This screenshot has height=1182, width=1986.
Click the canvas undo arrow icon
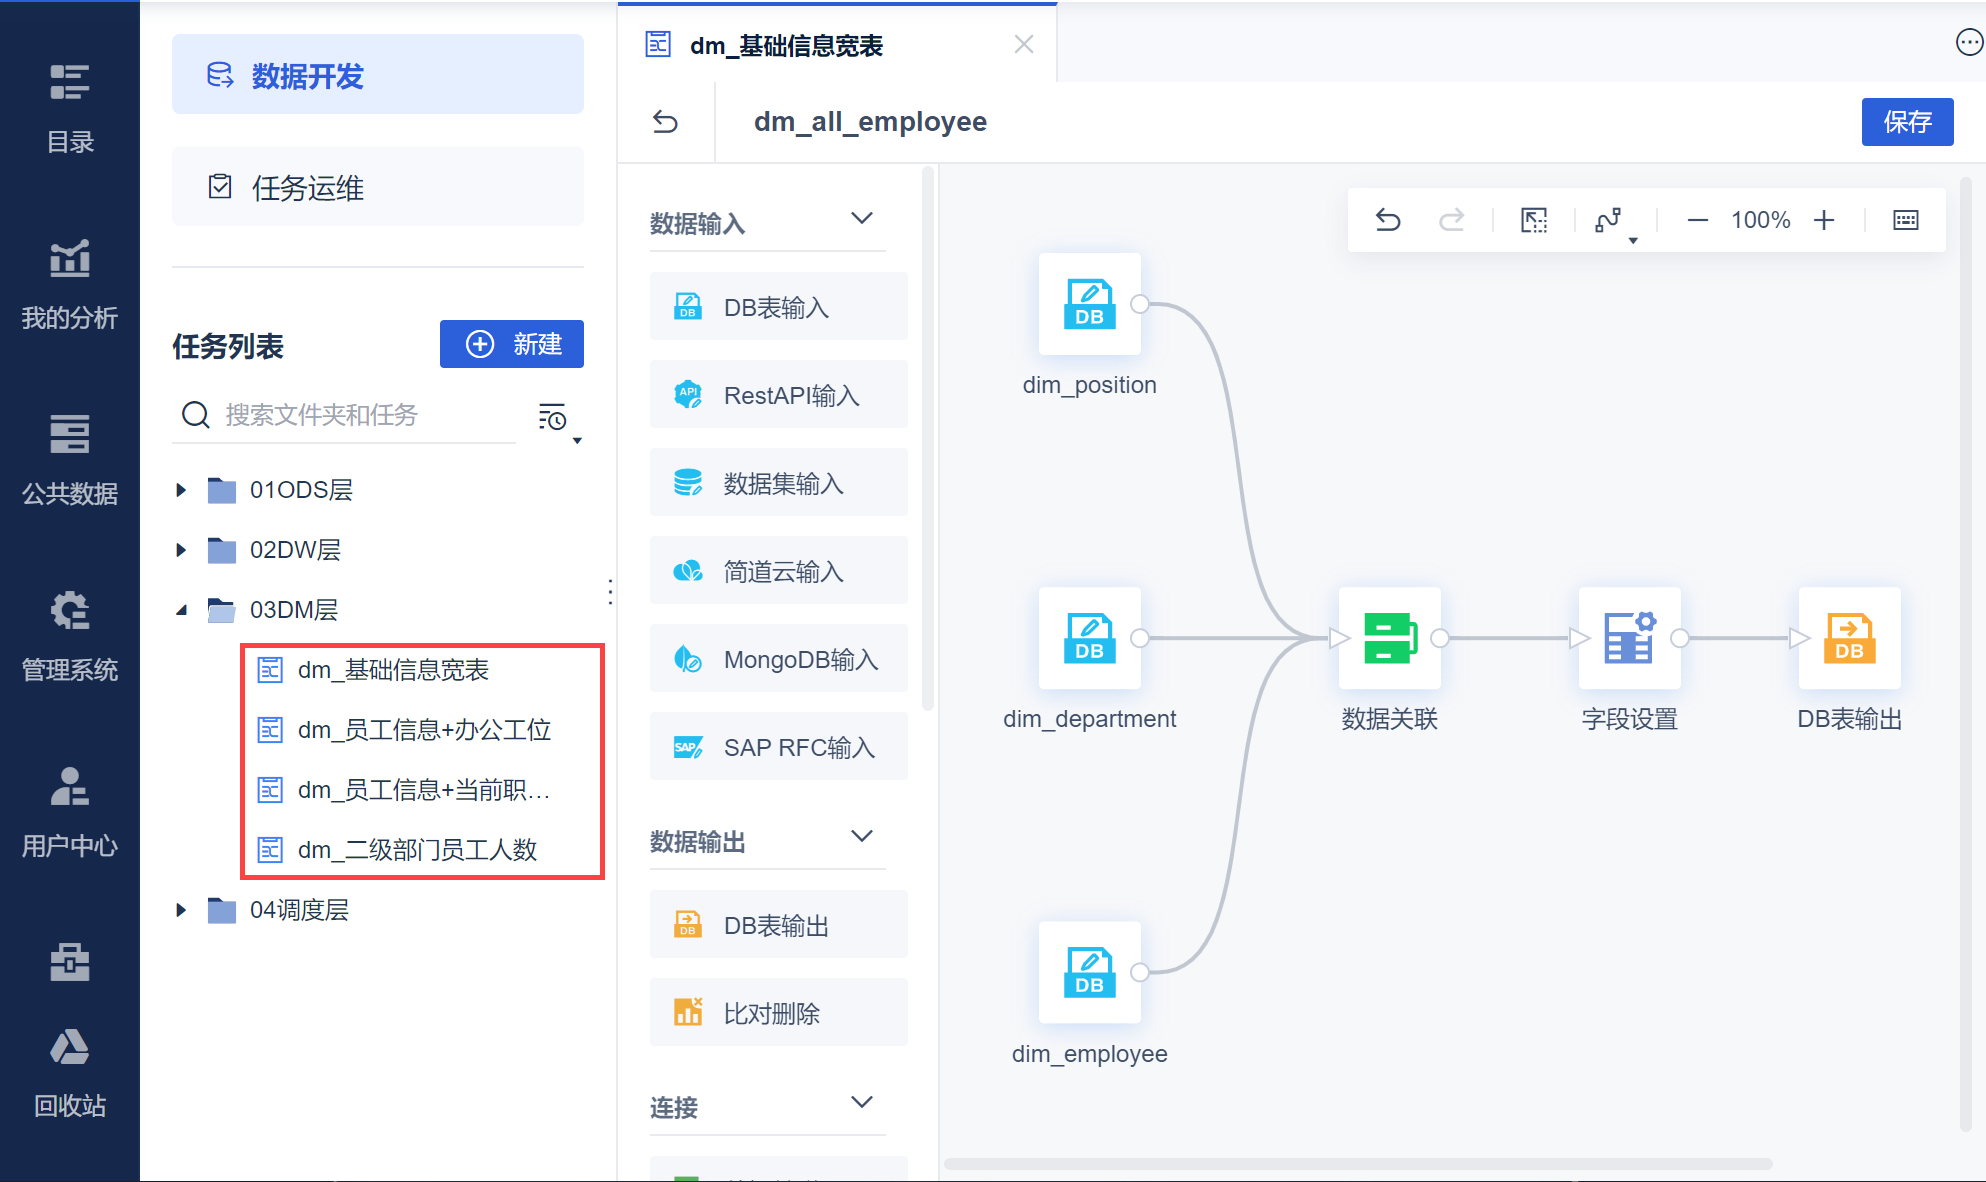1388,220
